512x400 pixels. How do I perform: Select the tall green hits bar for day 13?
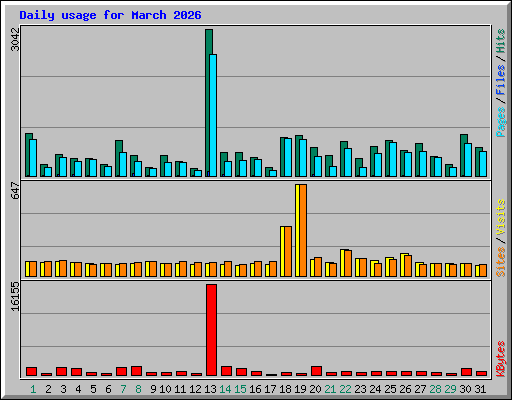tap(207, 103)
